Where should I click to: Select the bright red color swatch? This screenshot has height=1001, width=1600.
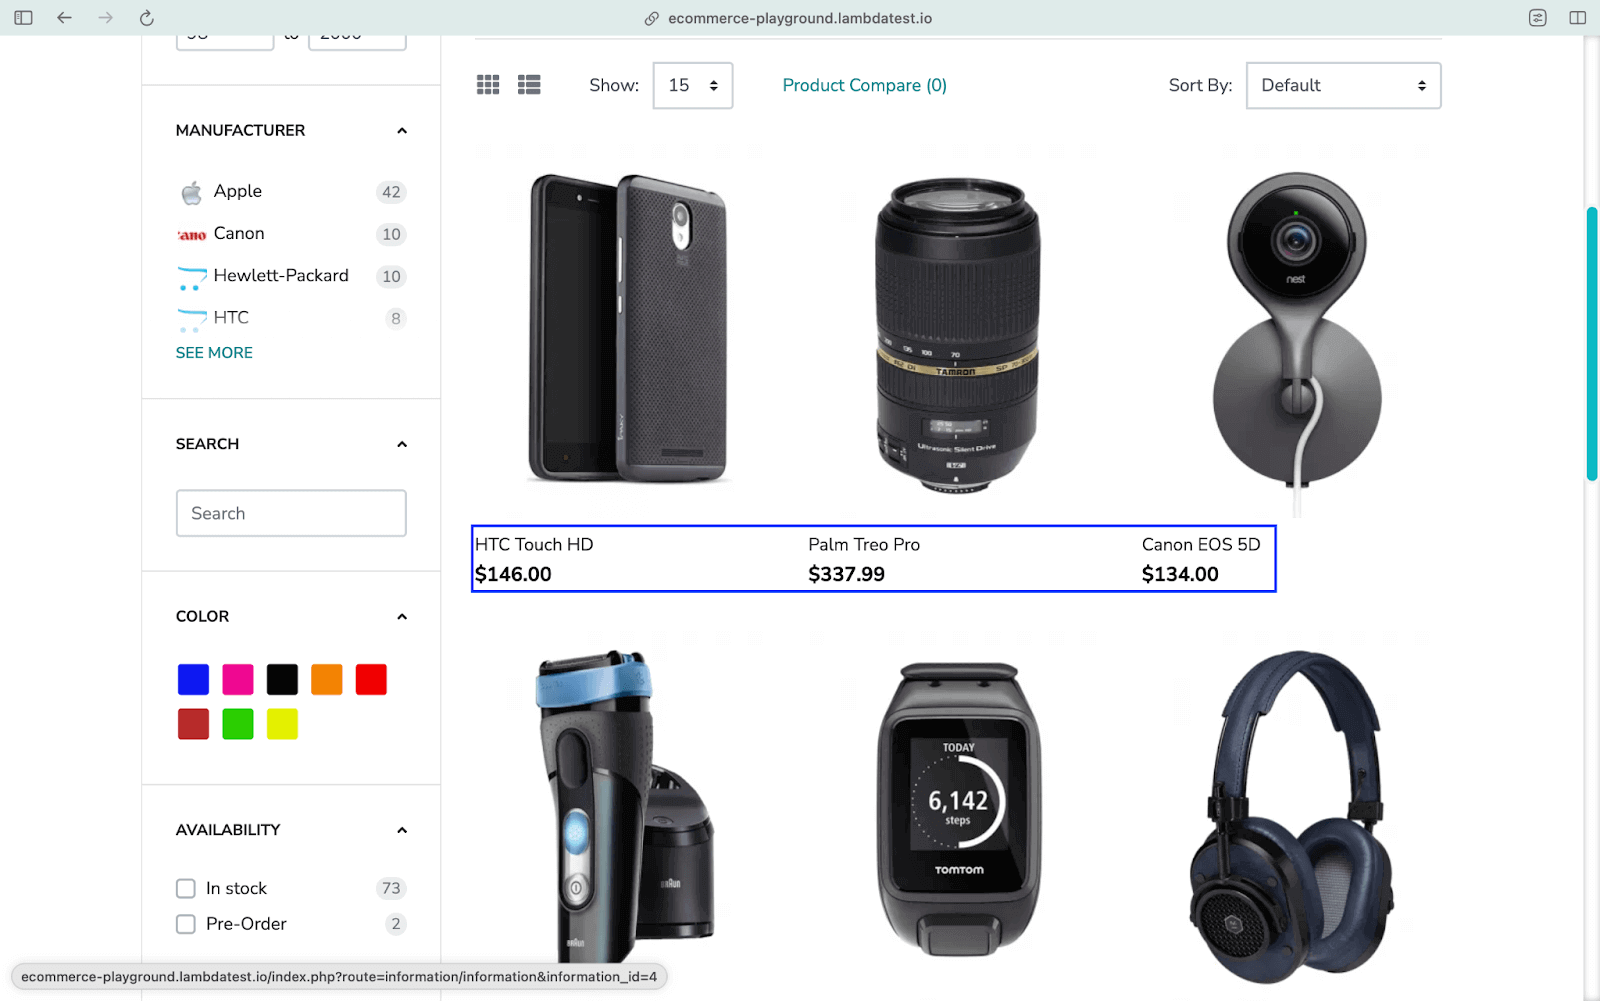tap(371, 680)
